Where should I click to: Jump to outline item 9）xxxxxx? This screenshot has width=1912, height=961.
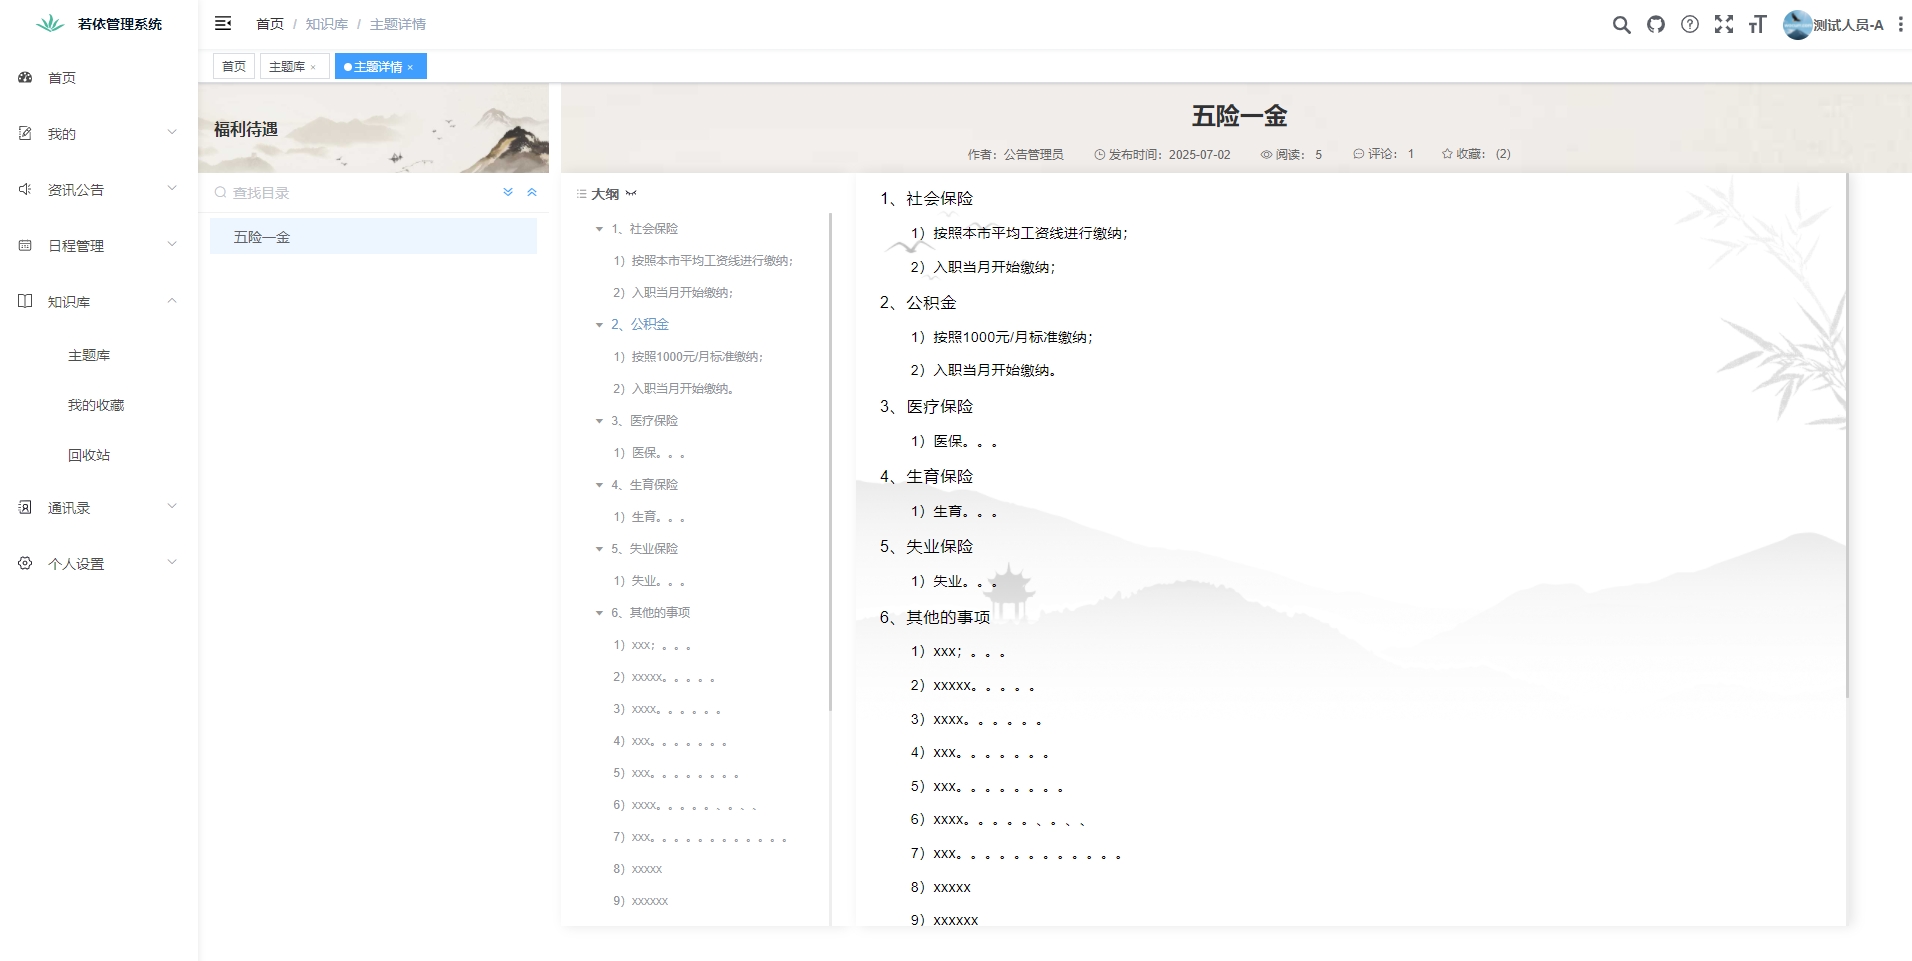click(x=641, y=901)
